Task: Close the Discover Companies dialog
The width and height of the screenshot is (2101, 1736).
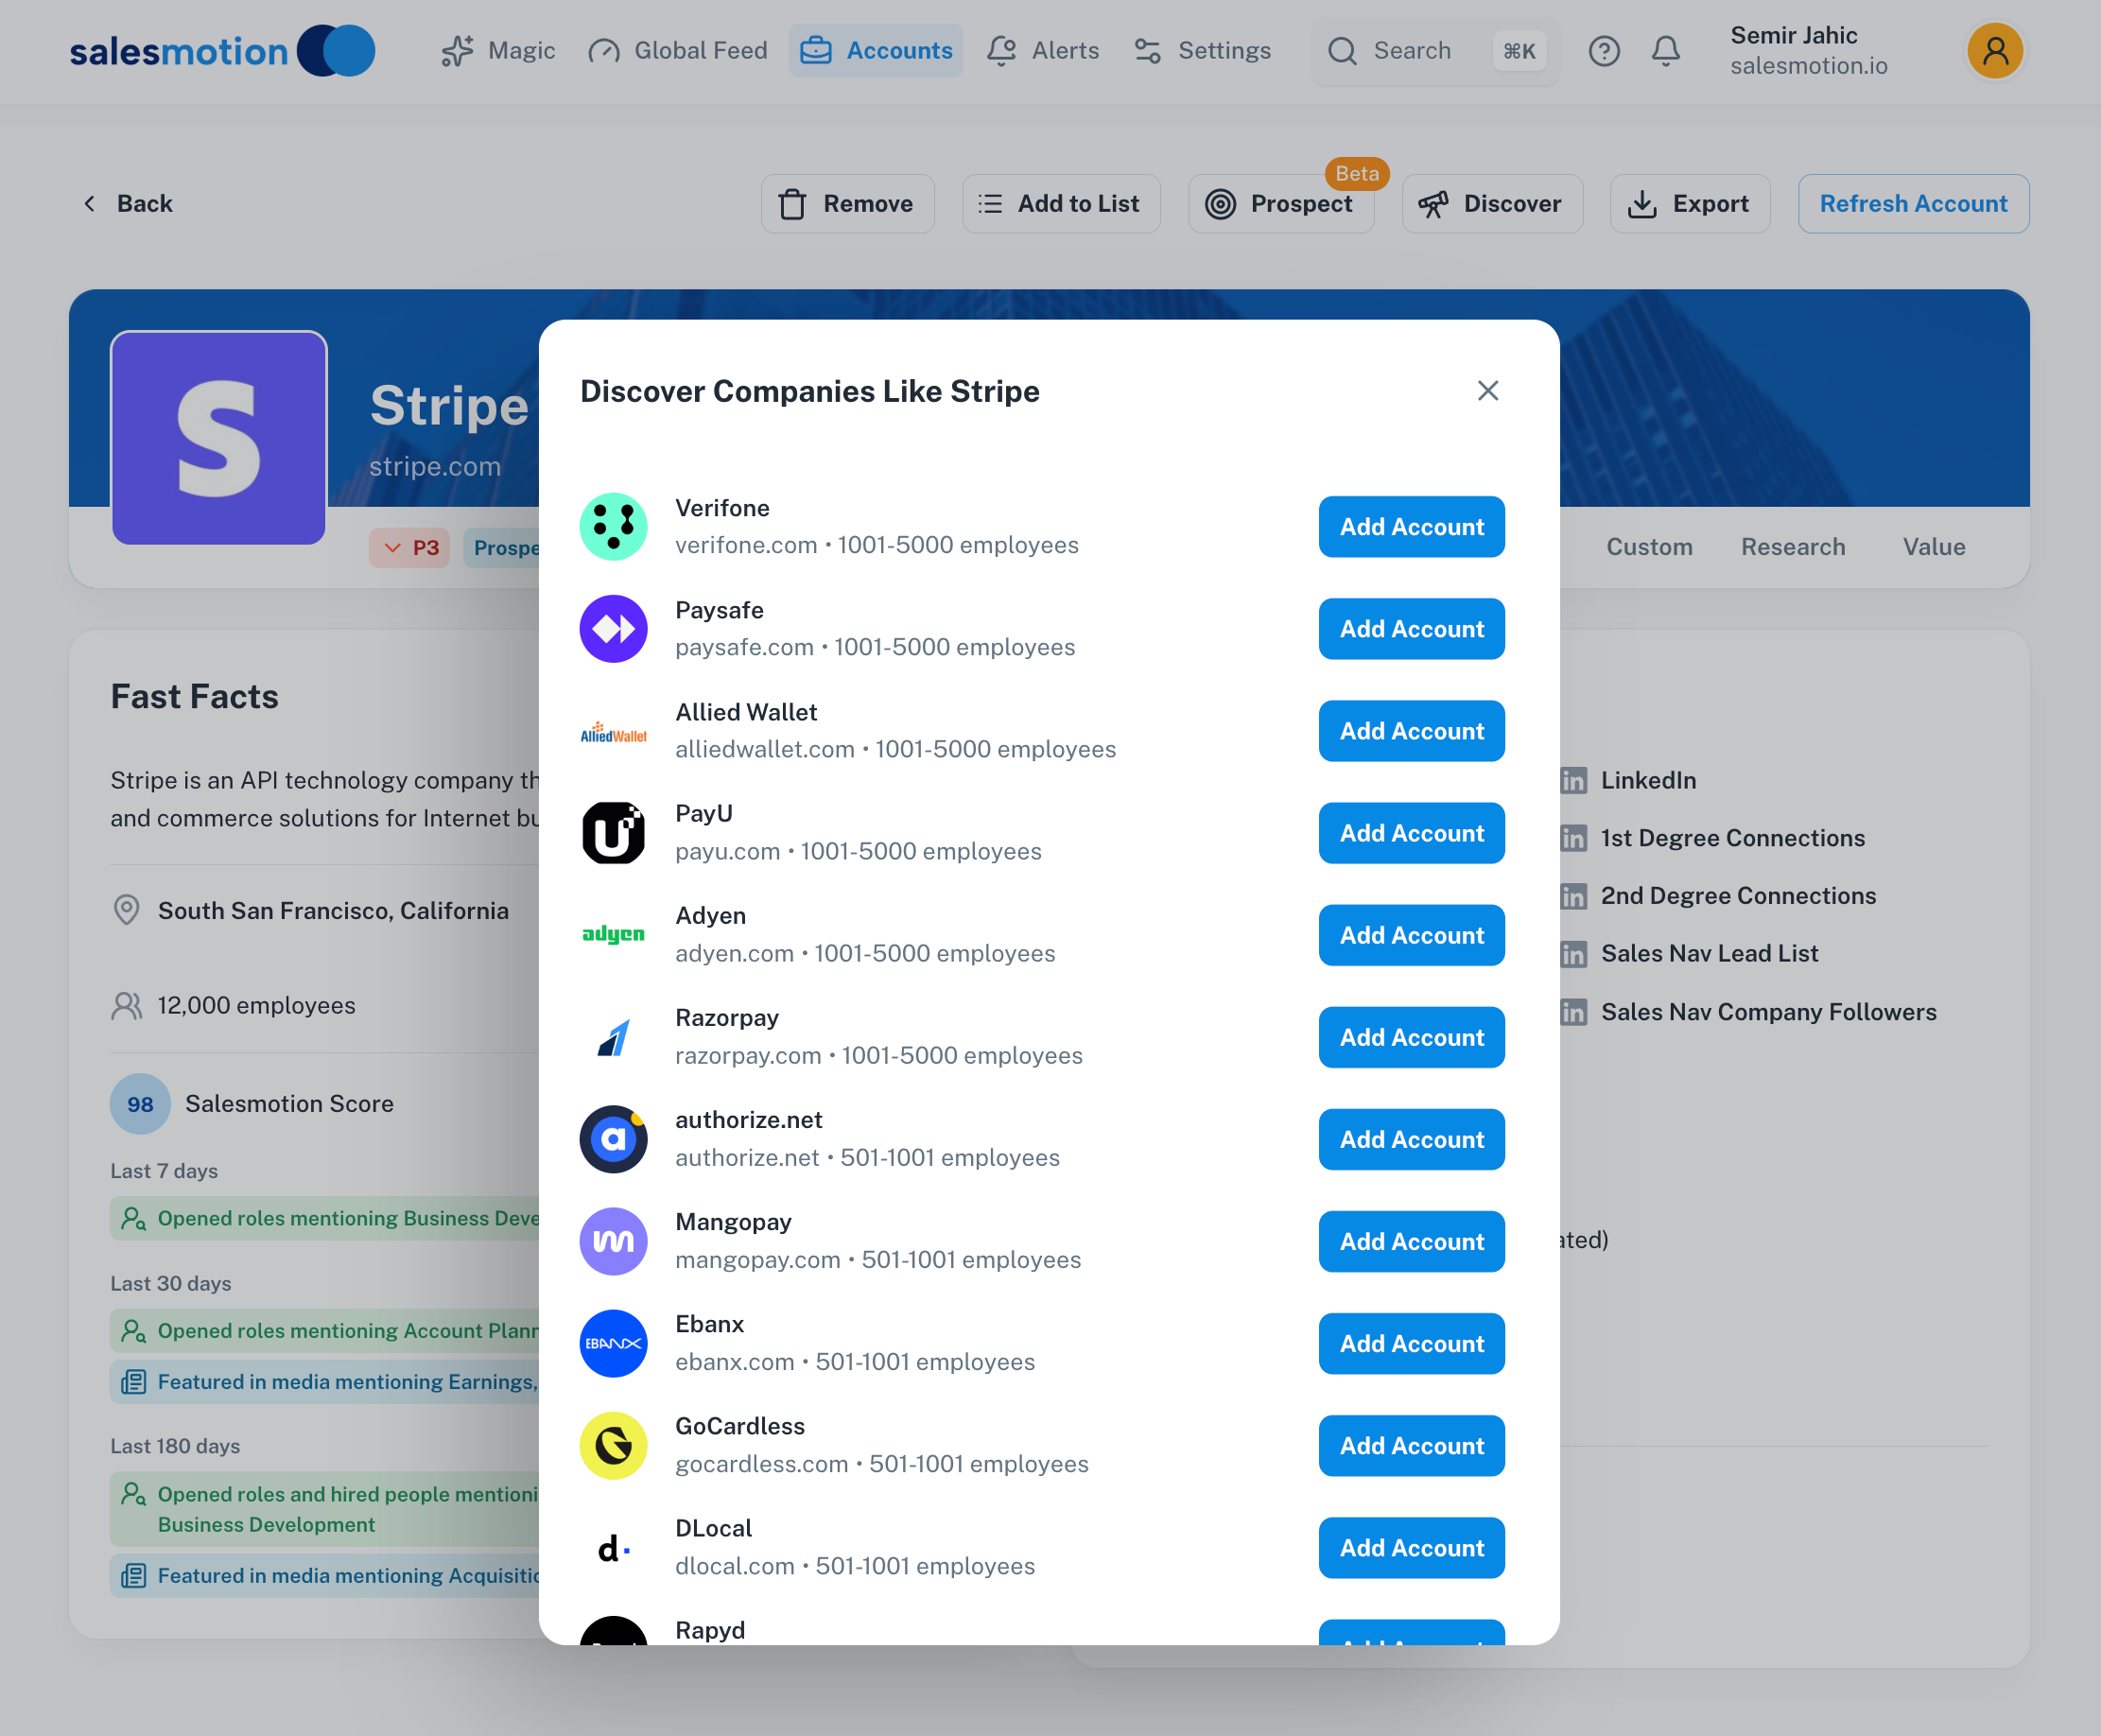Action: tap(1487, 391)
